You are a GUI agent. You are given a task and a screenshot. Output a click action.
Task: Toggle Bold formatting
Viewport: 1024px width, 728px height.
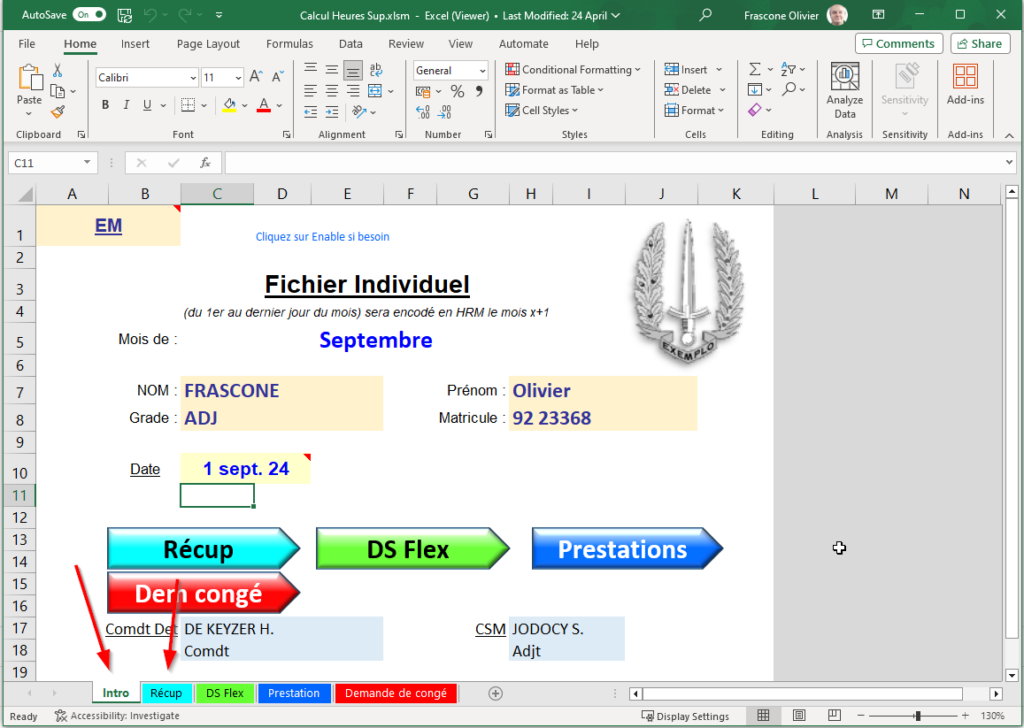[x=106, y=105]
